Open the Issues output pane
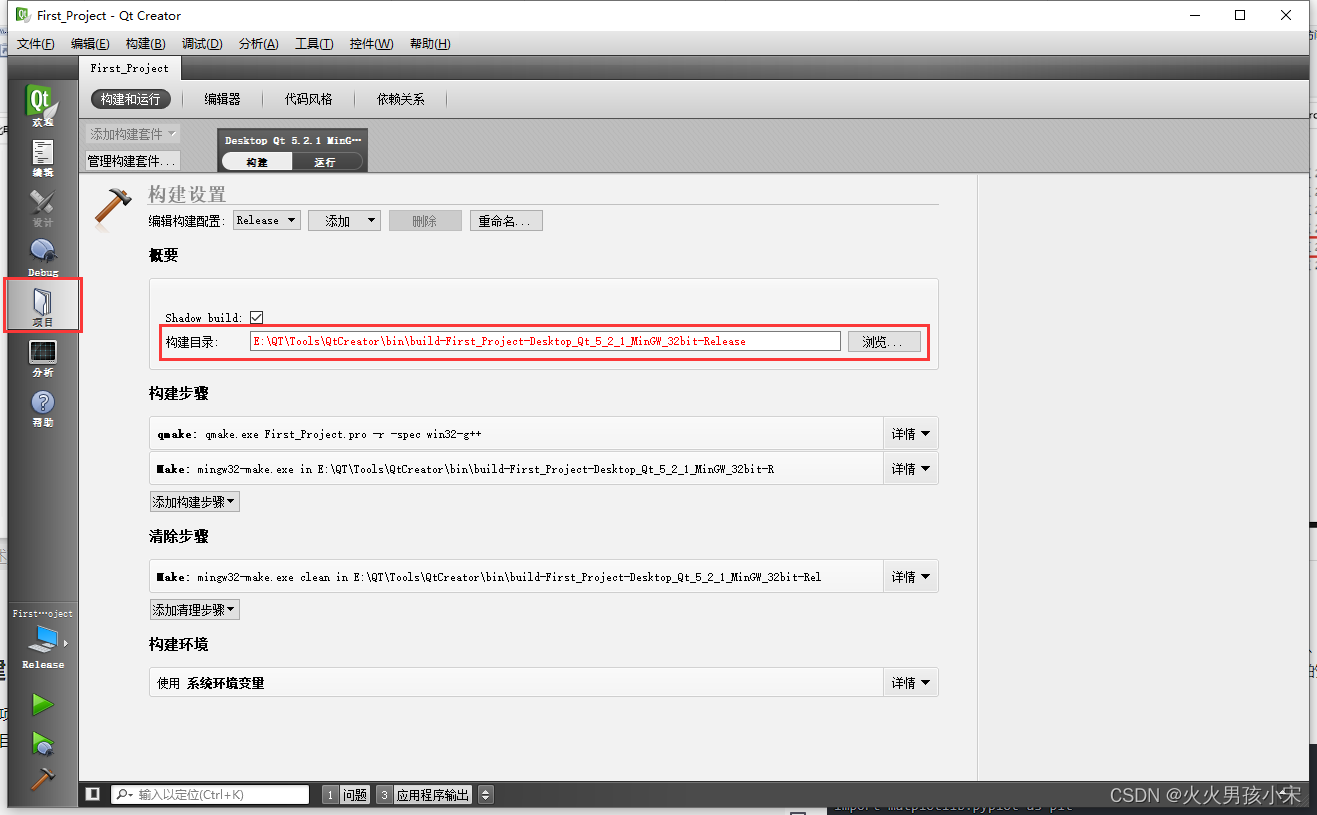The height and width of the screenshot is (815, 1317). coord(346,794)
